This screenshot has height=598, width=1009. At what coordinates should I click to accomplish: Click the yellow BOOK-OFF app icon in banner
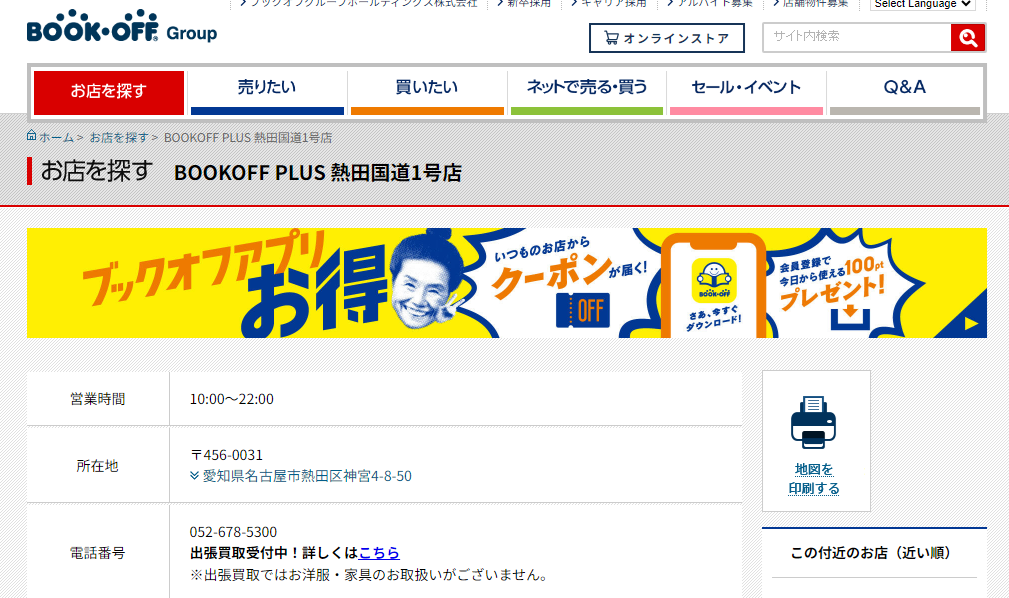714,280
